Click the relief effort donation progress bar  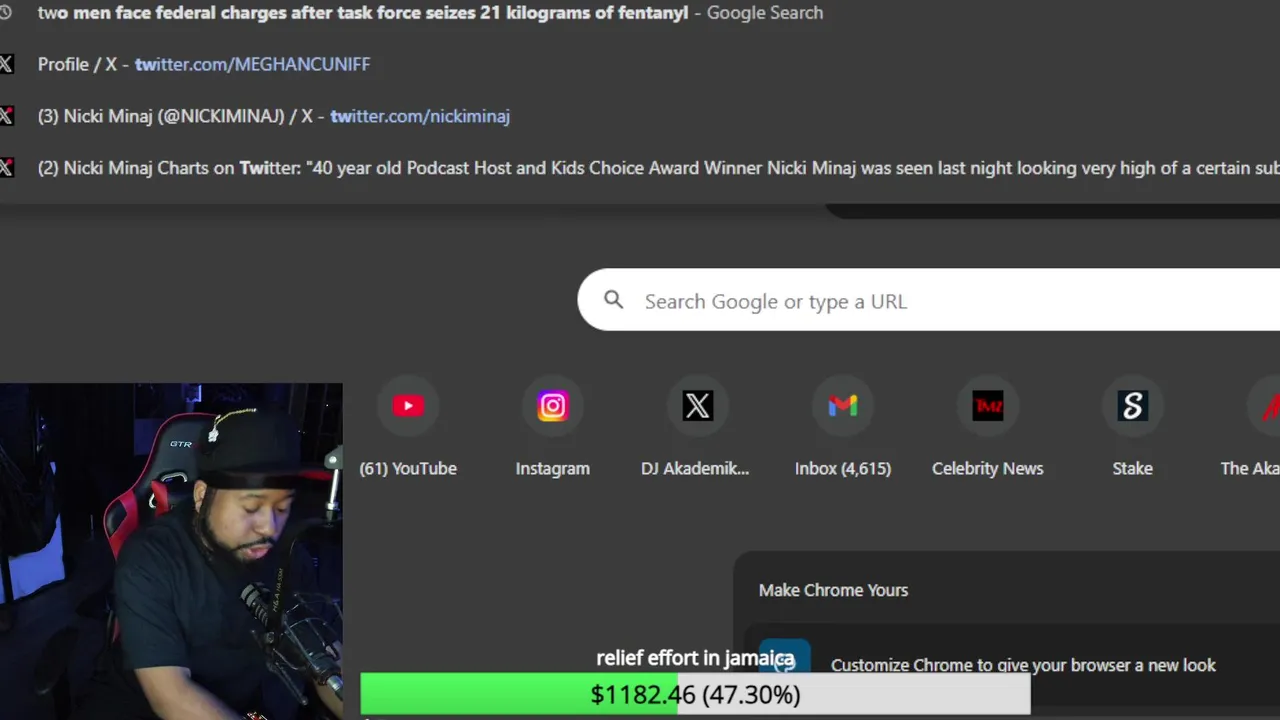(695, 694)
